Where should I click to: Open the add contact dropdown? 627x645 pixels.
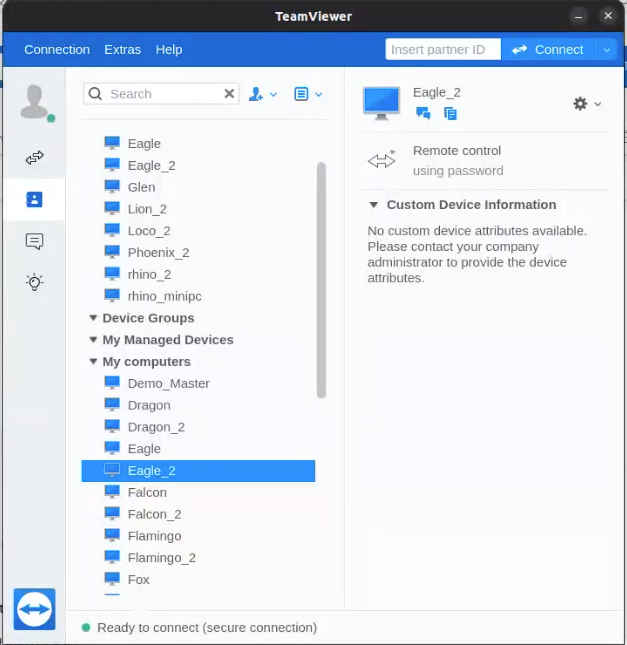click(x=262, y=94)
